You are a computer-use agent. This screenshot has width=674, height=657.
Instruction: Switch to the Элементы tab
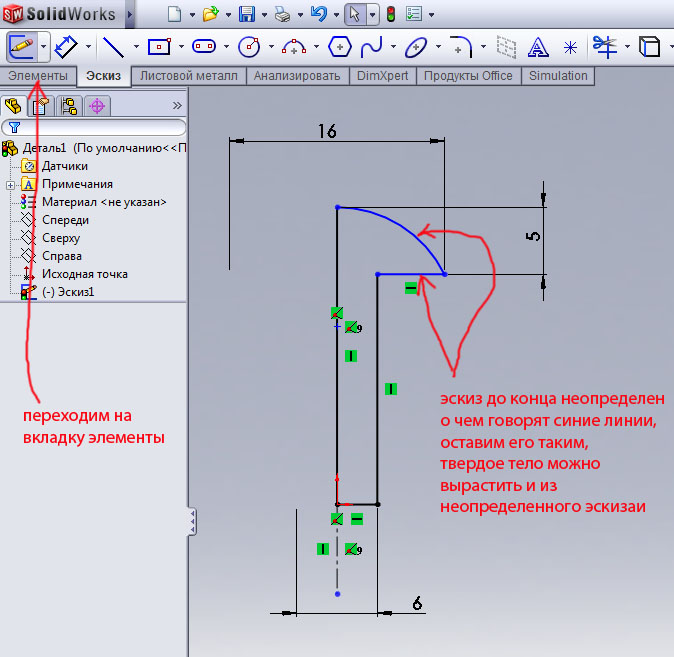tap(38, 76)
